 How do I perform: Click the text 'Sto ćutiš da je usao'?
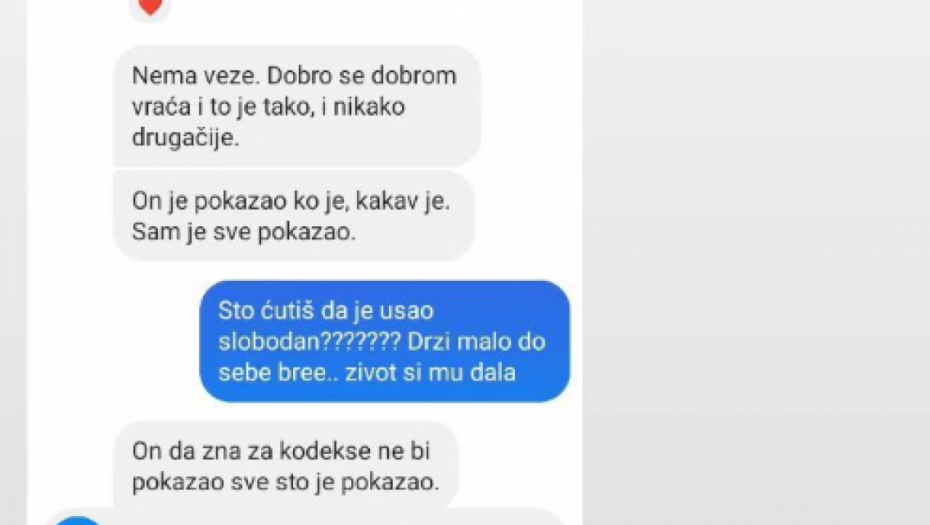click(x=326, y=311)
